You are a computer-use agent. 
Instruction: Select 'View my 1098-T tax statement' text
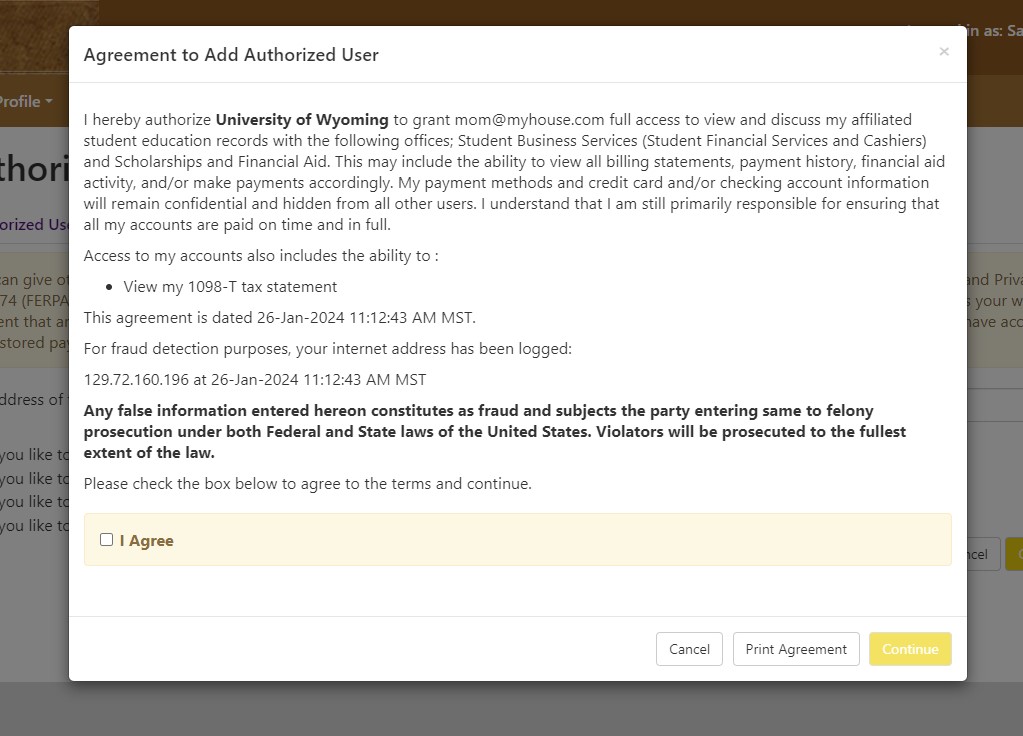[x=230, y=286]
